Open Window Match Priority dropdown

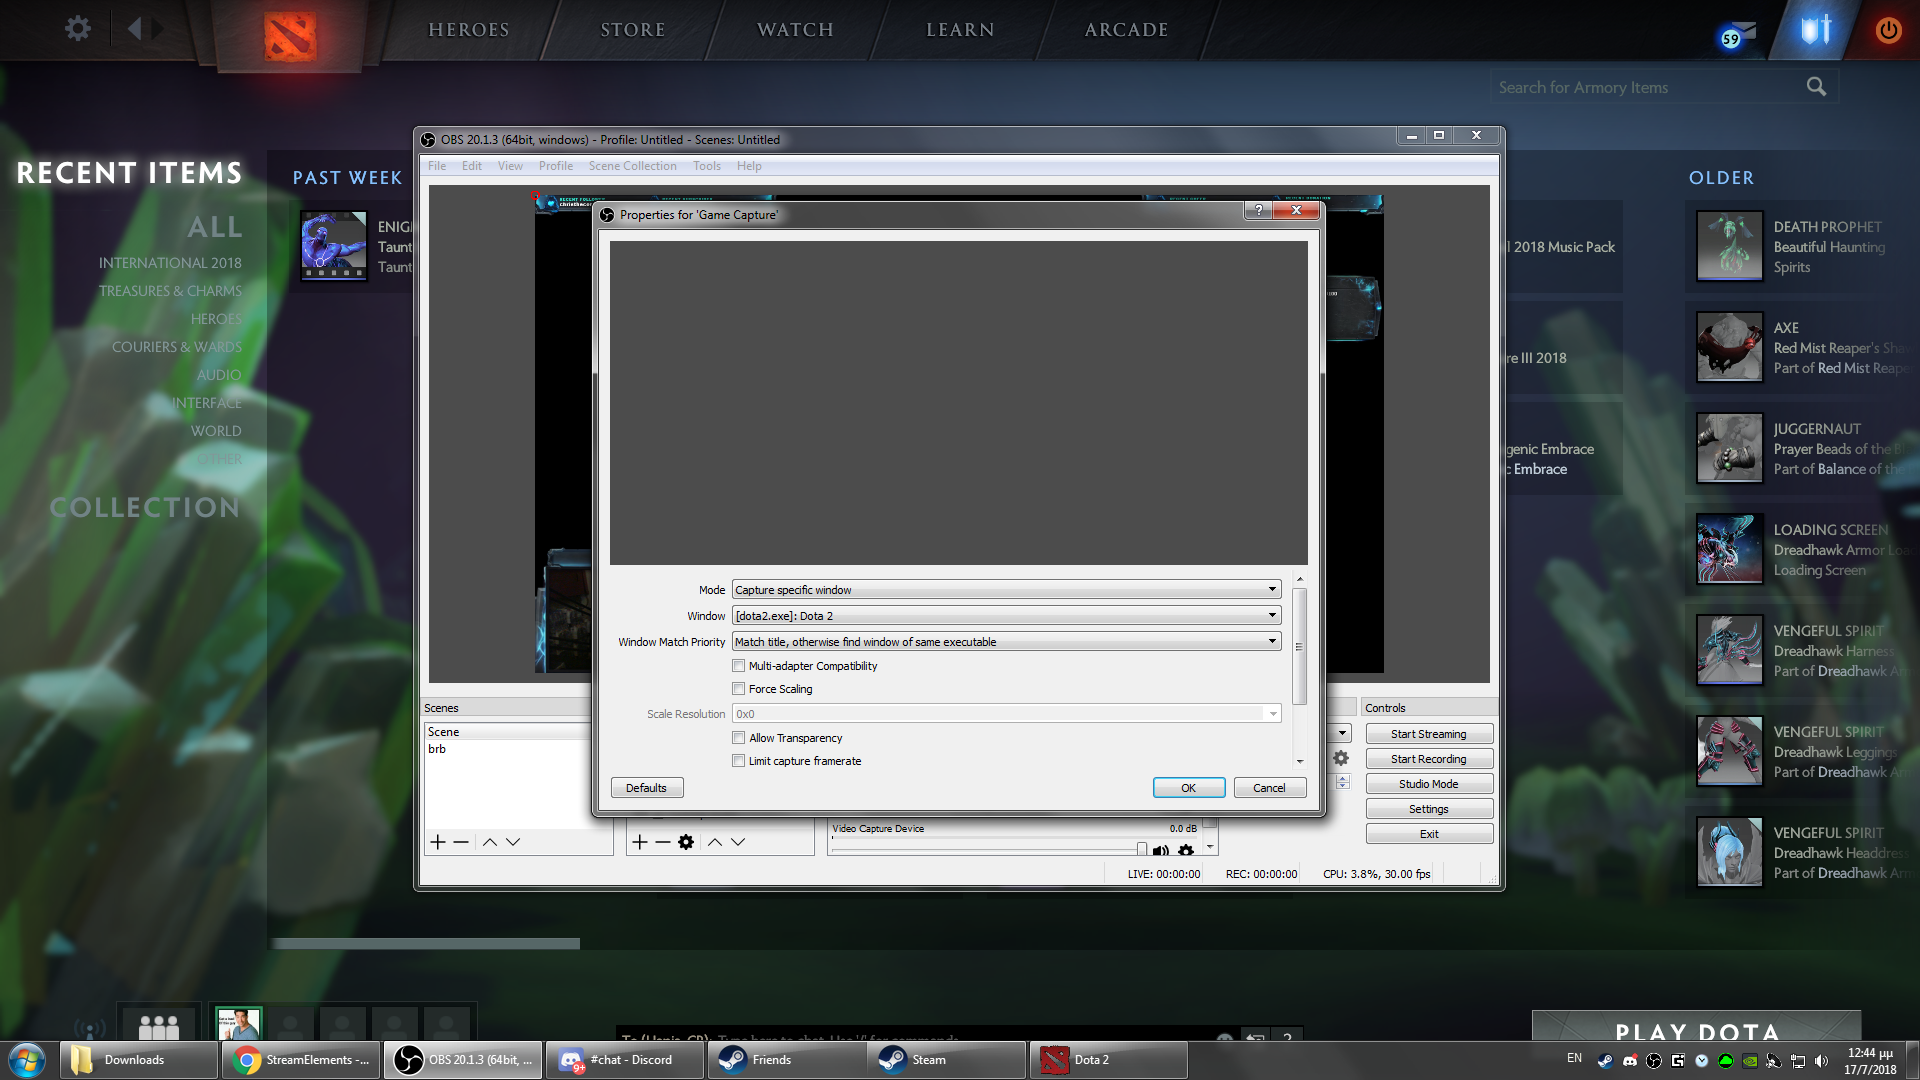click(x=1006, y=642)
